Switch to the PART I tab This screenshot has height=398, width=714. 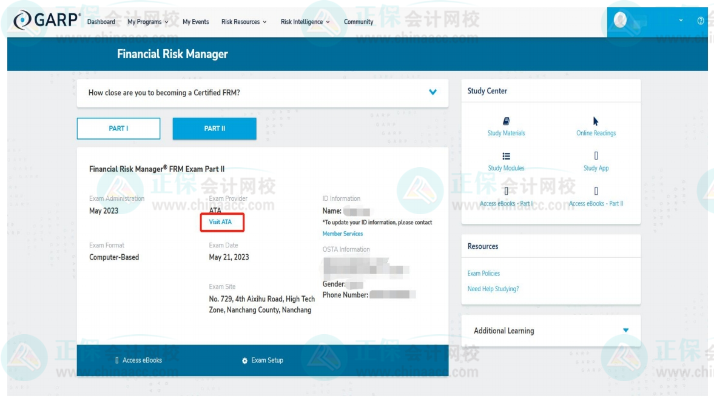point(118,128)
